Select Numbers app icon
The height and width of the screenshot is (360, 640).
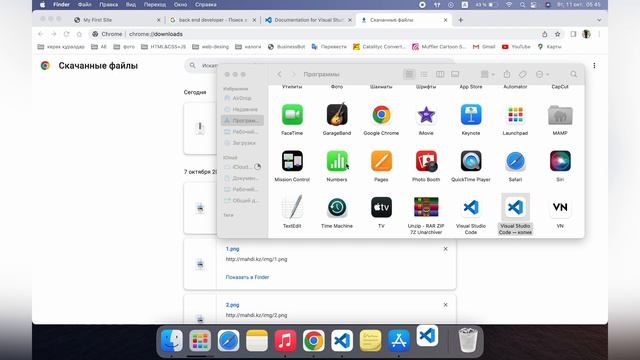(337, 161)
